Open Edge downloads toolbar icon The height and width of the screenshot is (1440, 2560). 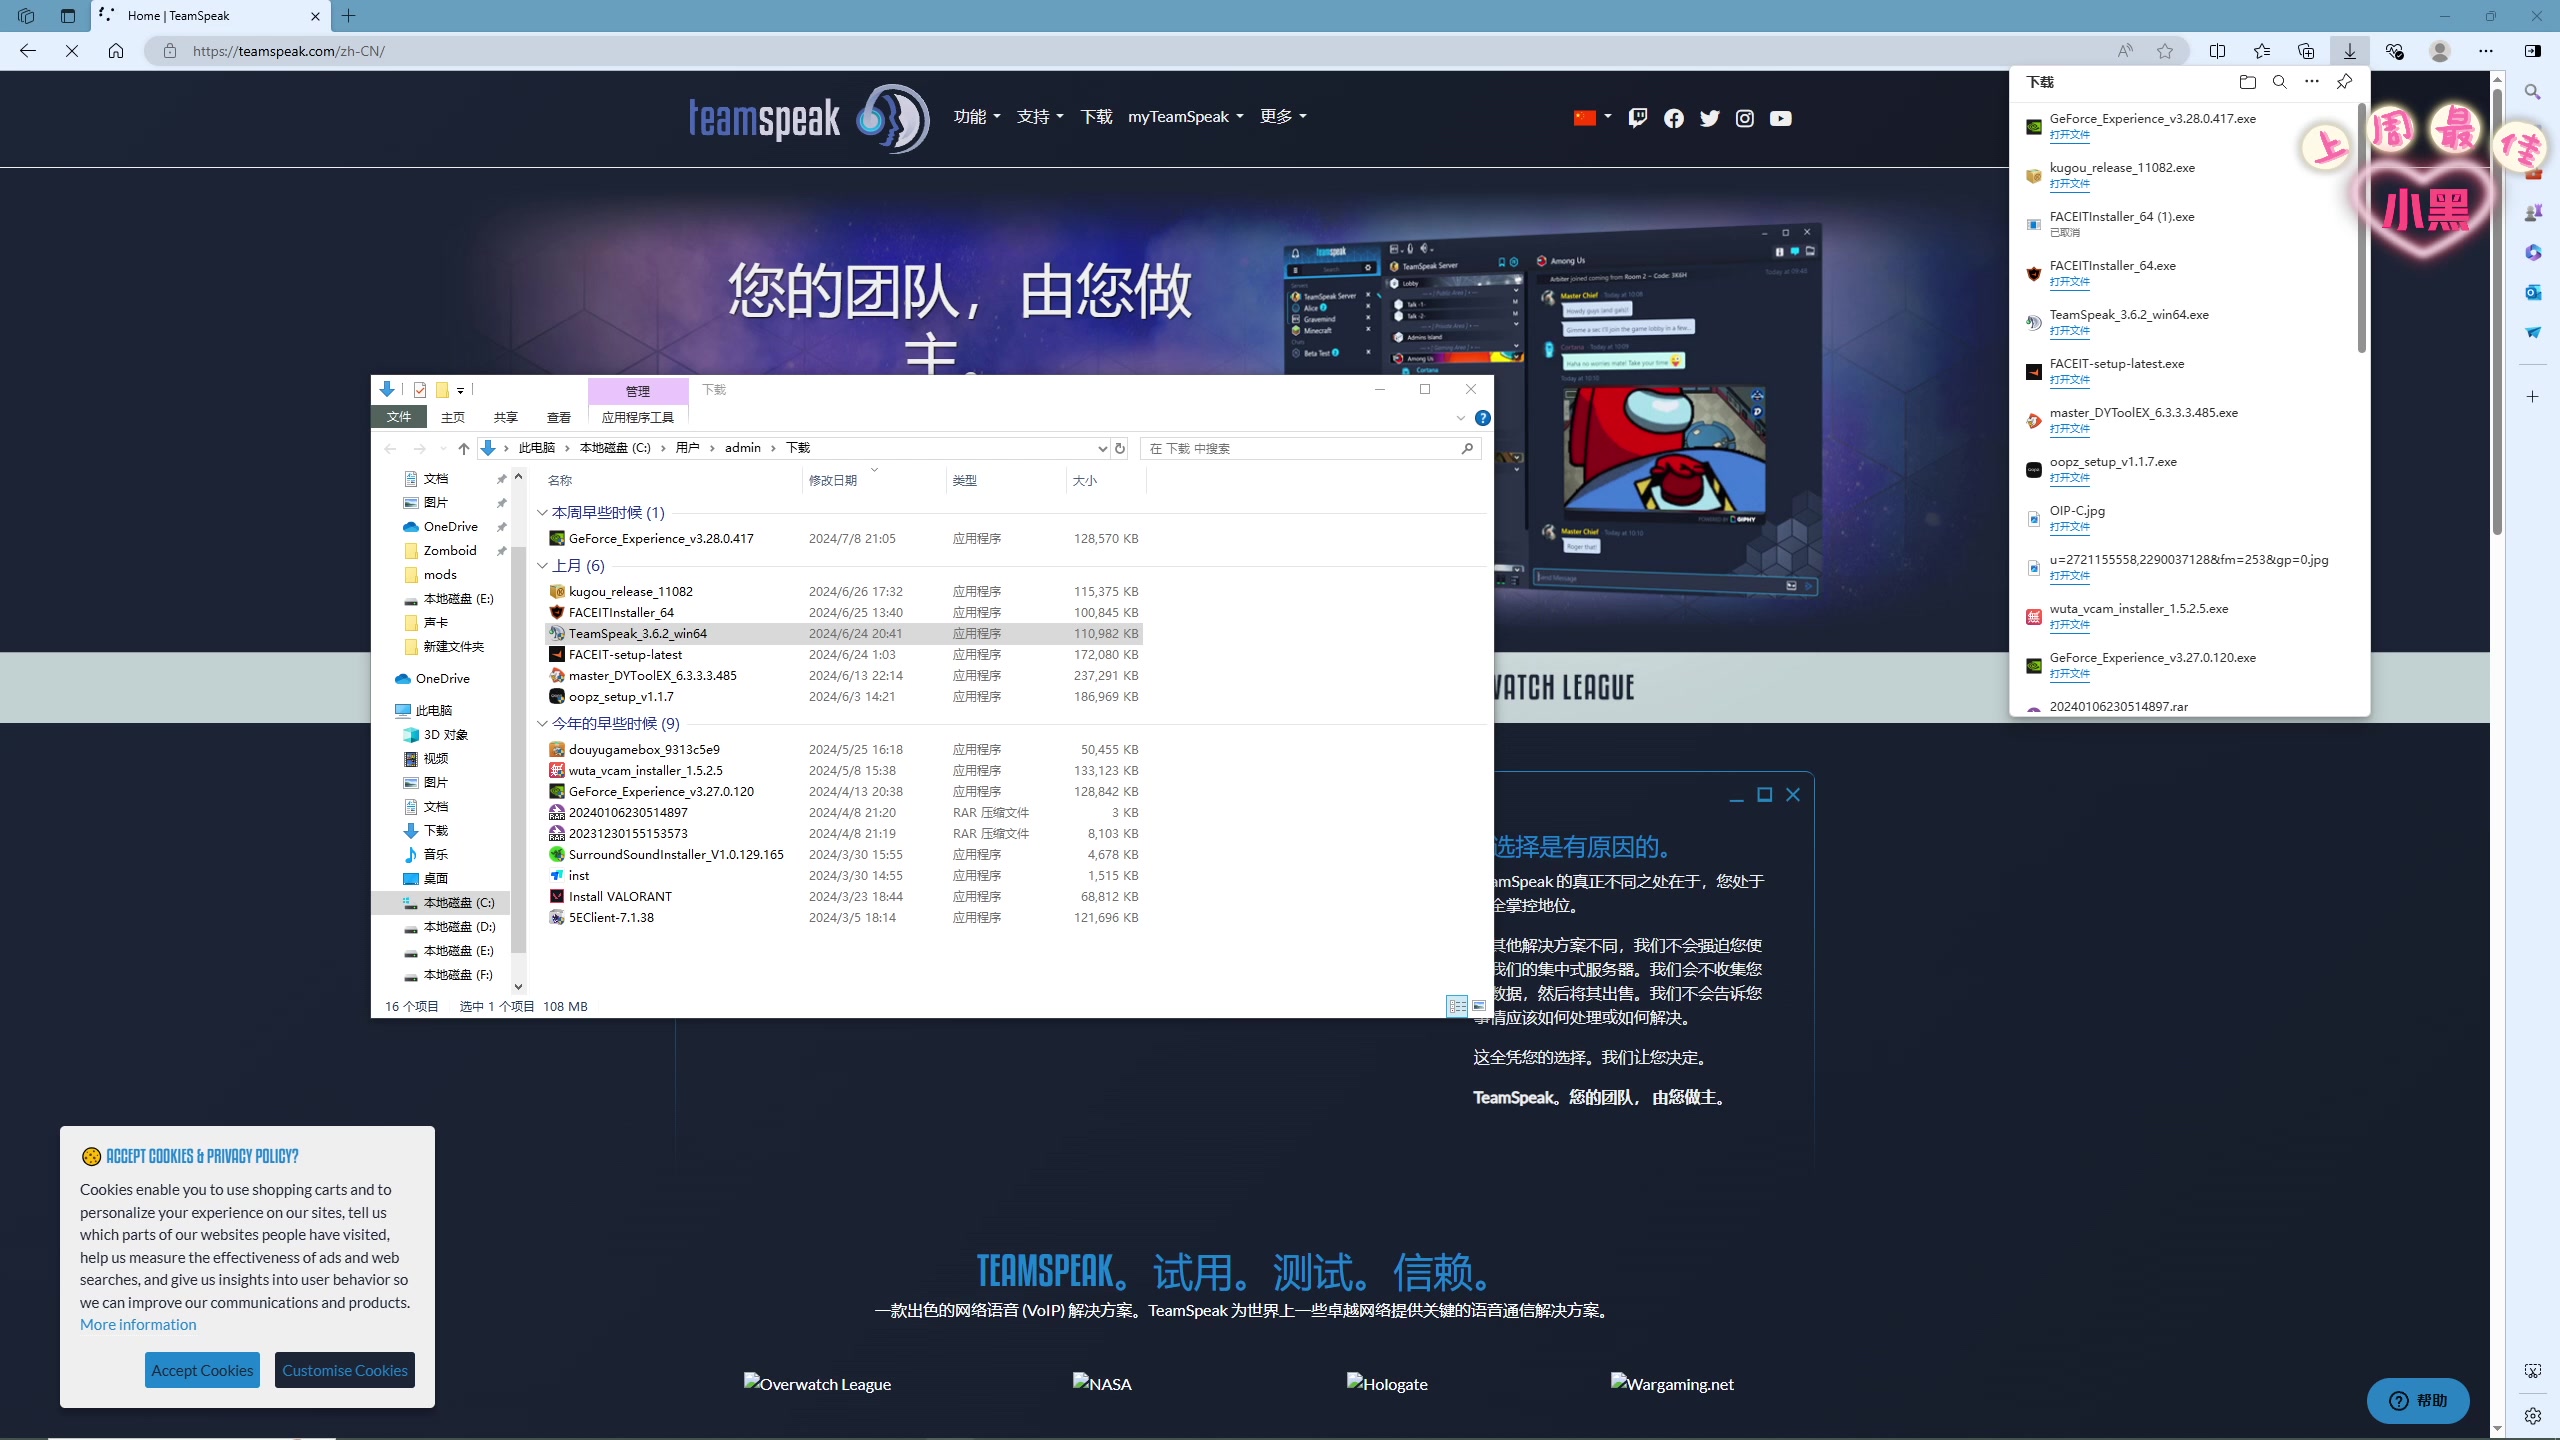2350,51
